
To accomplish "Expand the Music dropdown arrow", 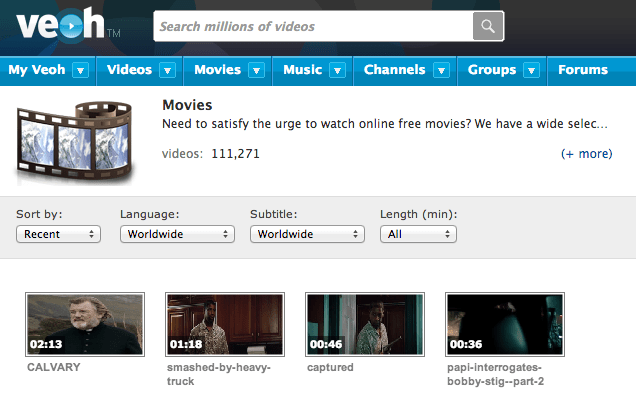I will (337, 71).
